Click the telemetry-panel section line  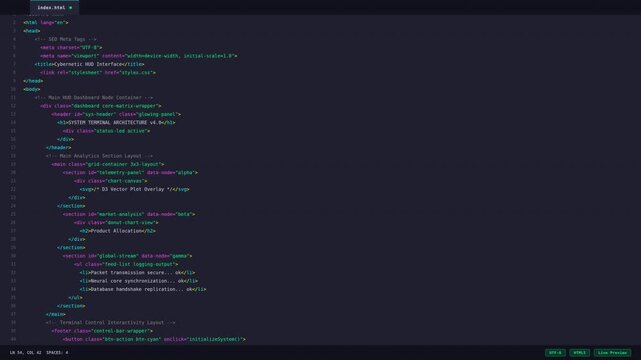tap(130, 172)
